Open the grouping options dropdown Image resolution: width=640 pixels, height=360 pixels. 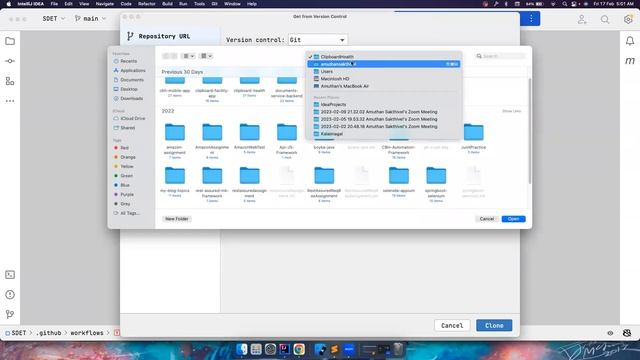tap(206, 56)
